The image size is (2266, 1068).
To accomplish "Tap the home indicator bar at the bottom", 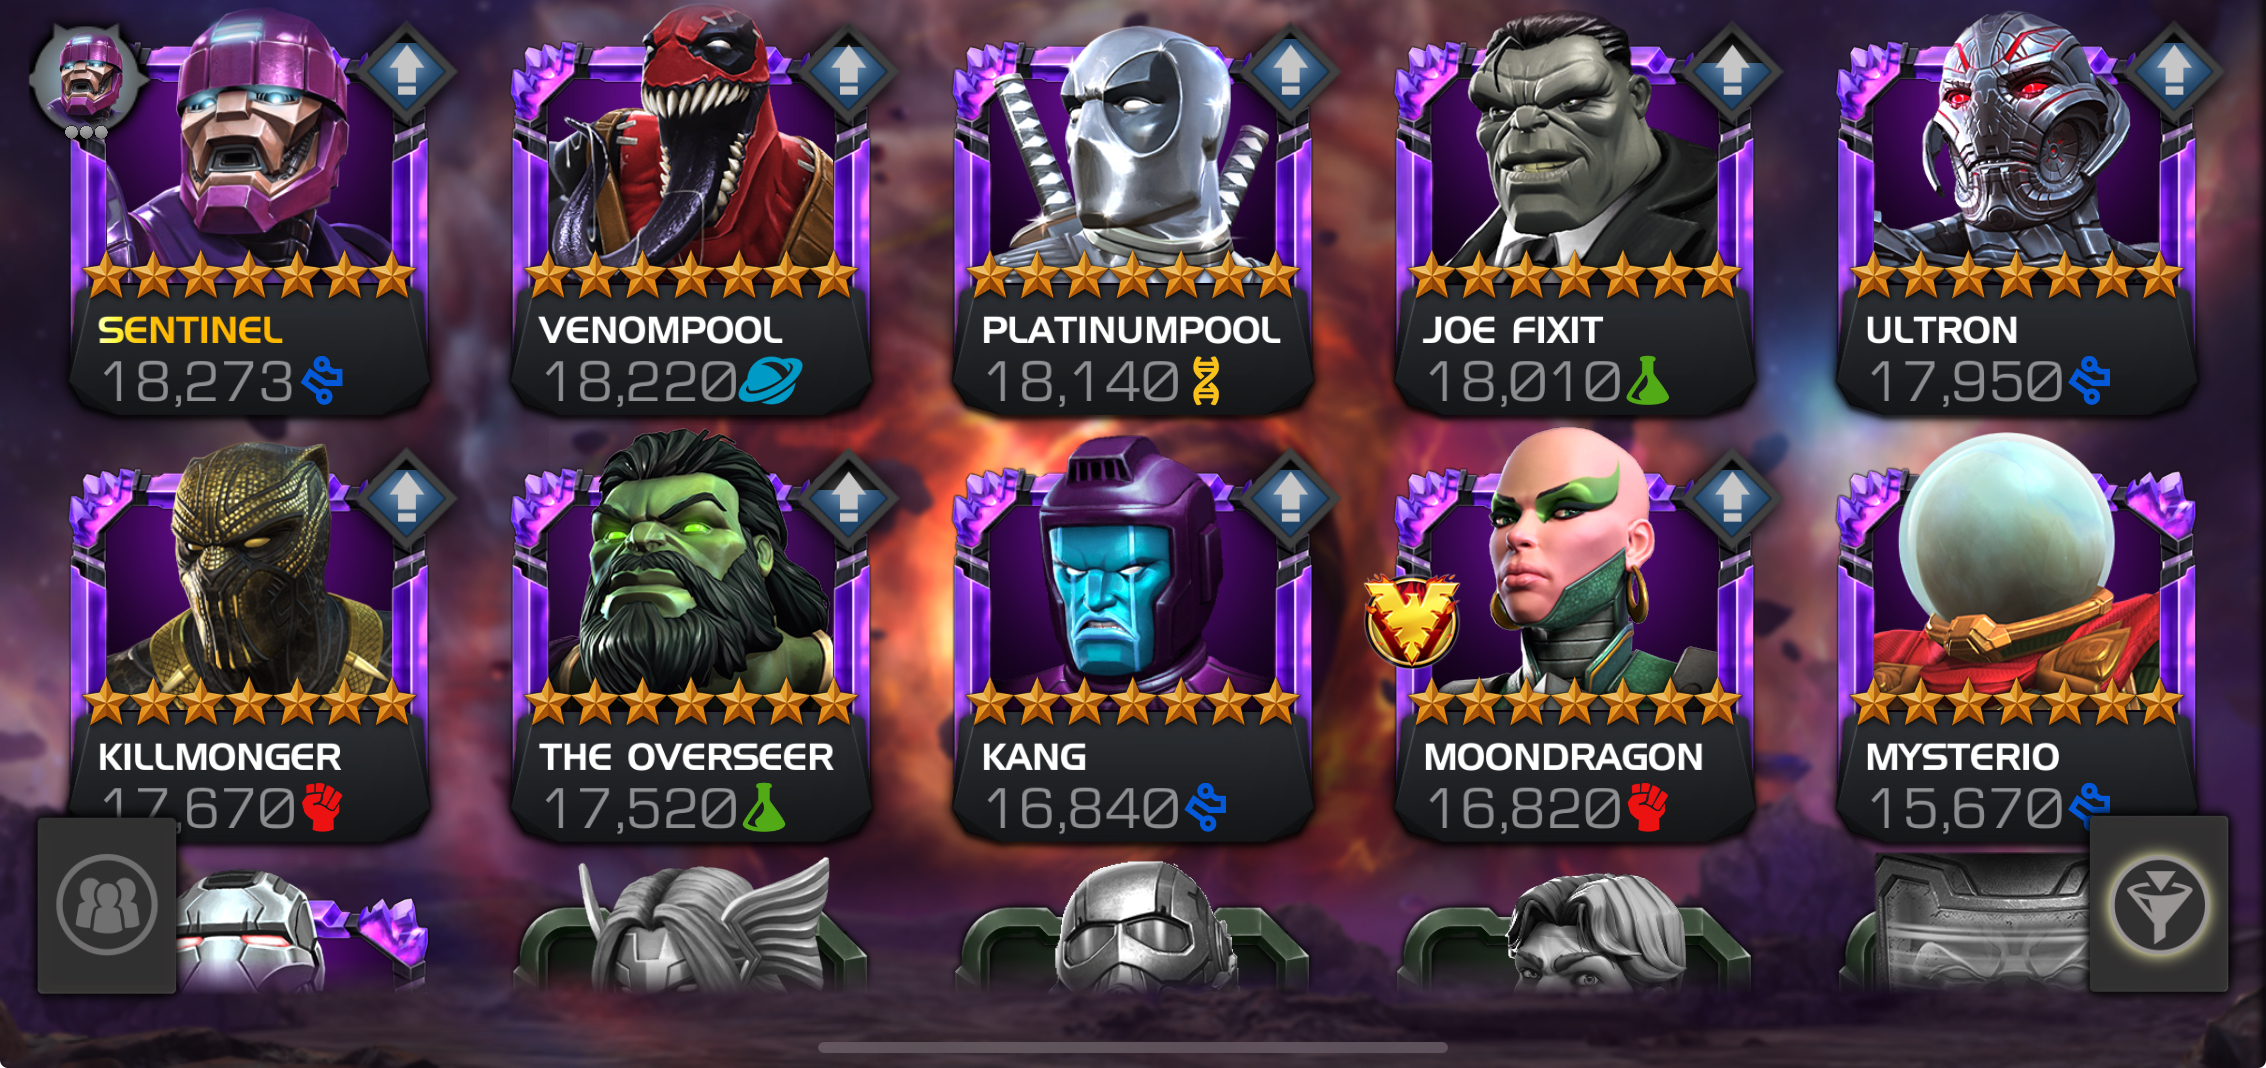I will click(x=1133, y=1047).
